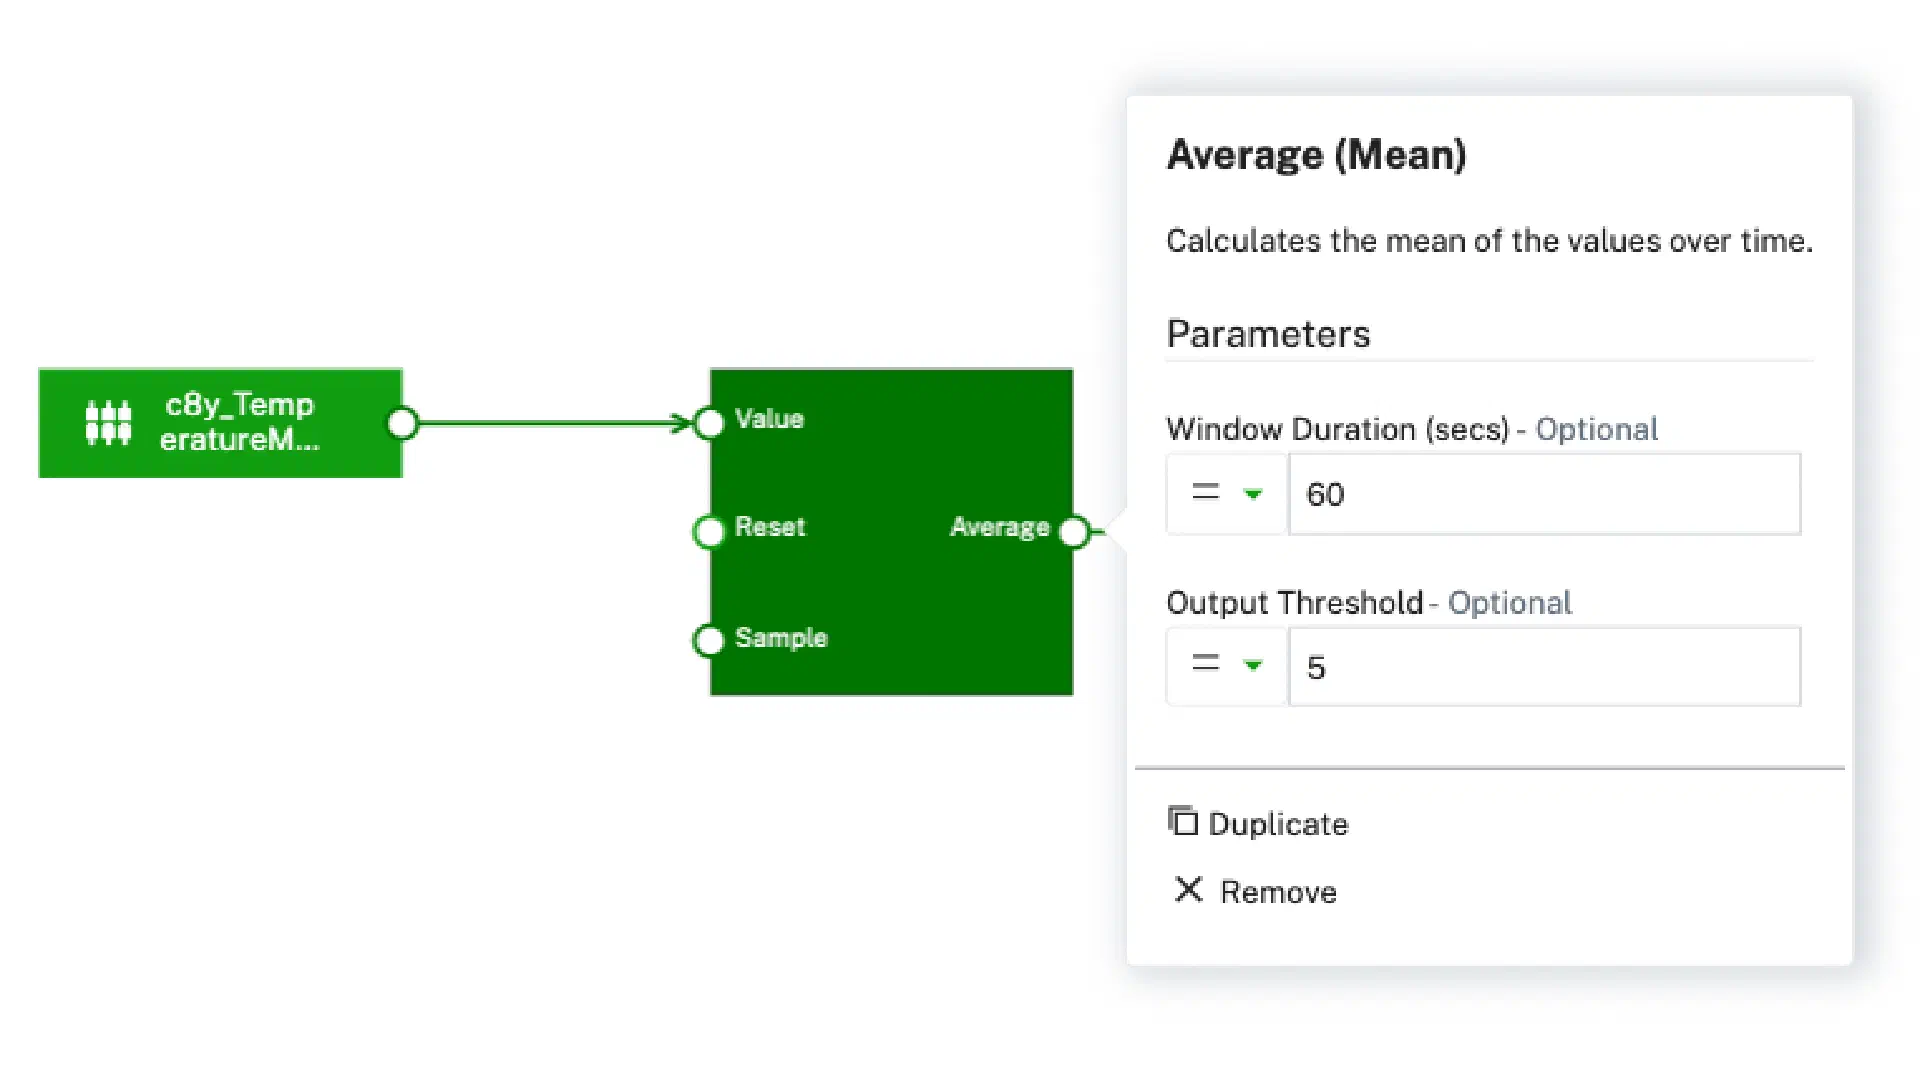Select the Reset input port circle
1920x1072 pixels.
tap(709, 531)
